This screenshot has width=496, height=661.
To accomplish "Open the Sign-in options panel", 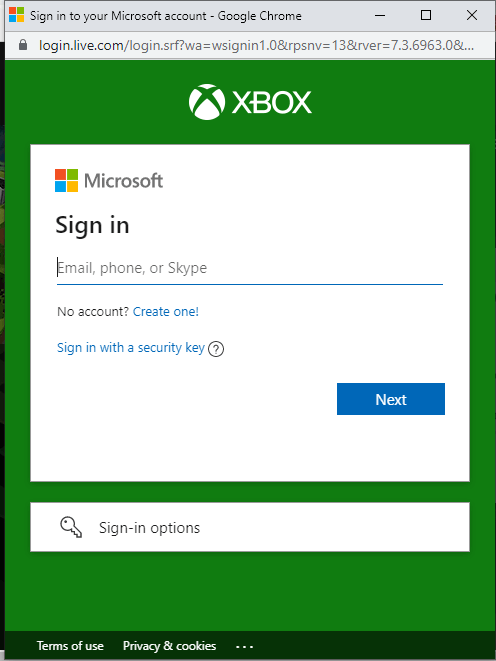I will 250,527.
